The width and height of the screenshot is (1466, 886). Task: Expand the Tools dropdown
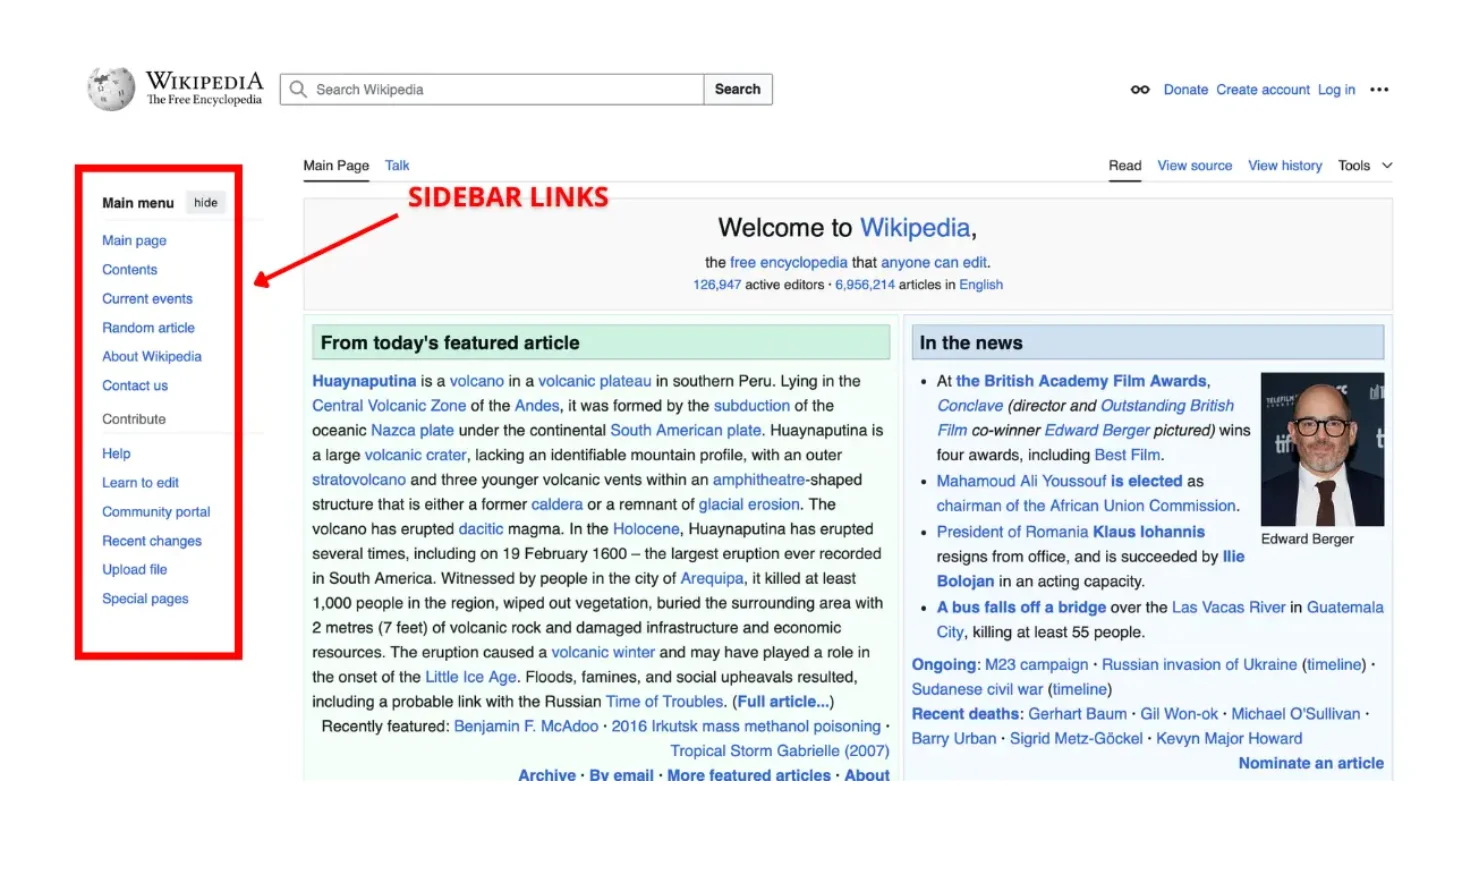(1363, 165)
